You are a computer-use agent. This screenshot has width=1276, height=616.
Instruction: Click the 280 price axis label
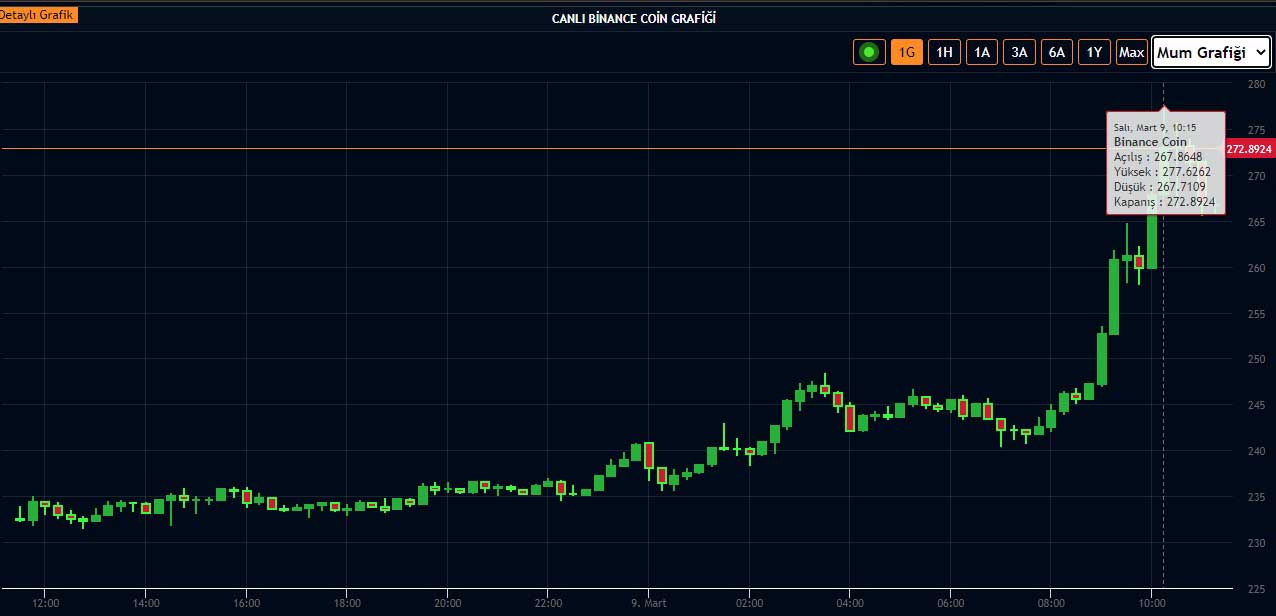point(1256,84)
